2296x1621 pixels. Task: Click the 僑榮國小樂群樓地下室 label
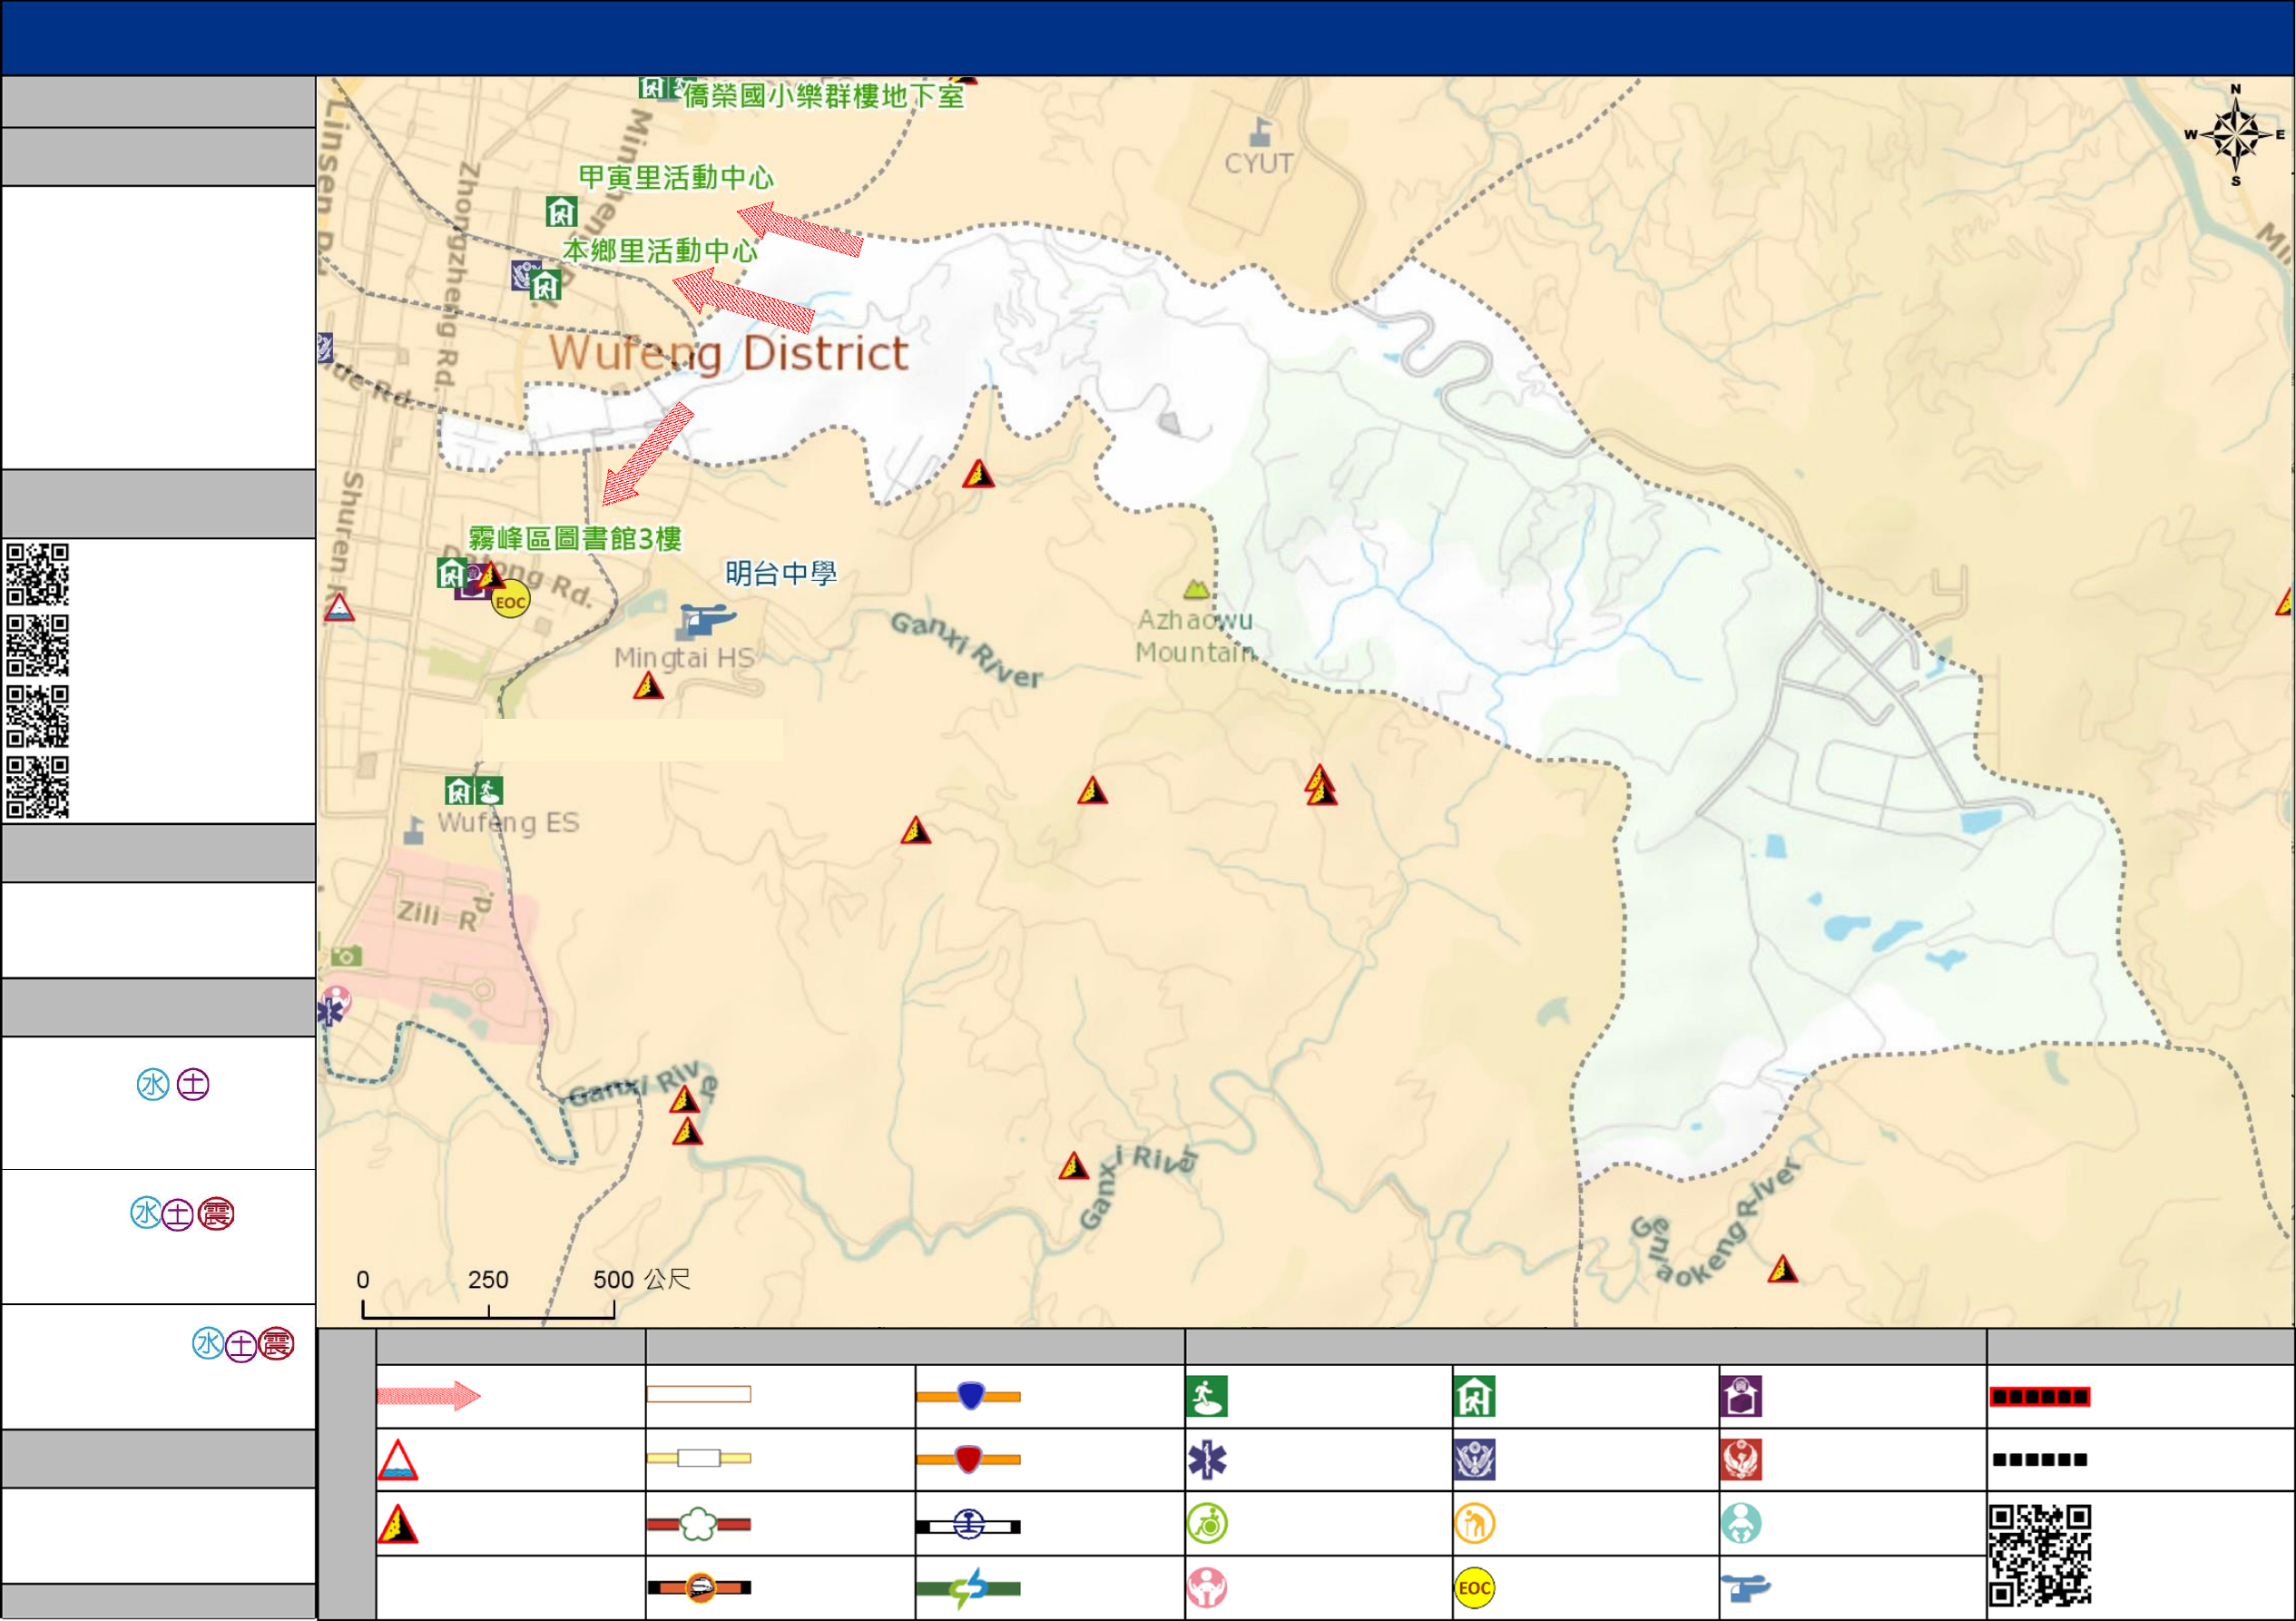pos(824,96)
